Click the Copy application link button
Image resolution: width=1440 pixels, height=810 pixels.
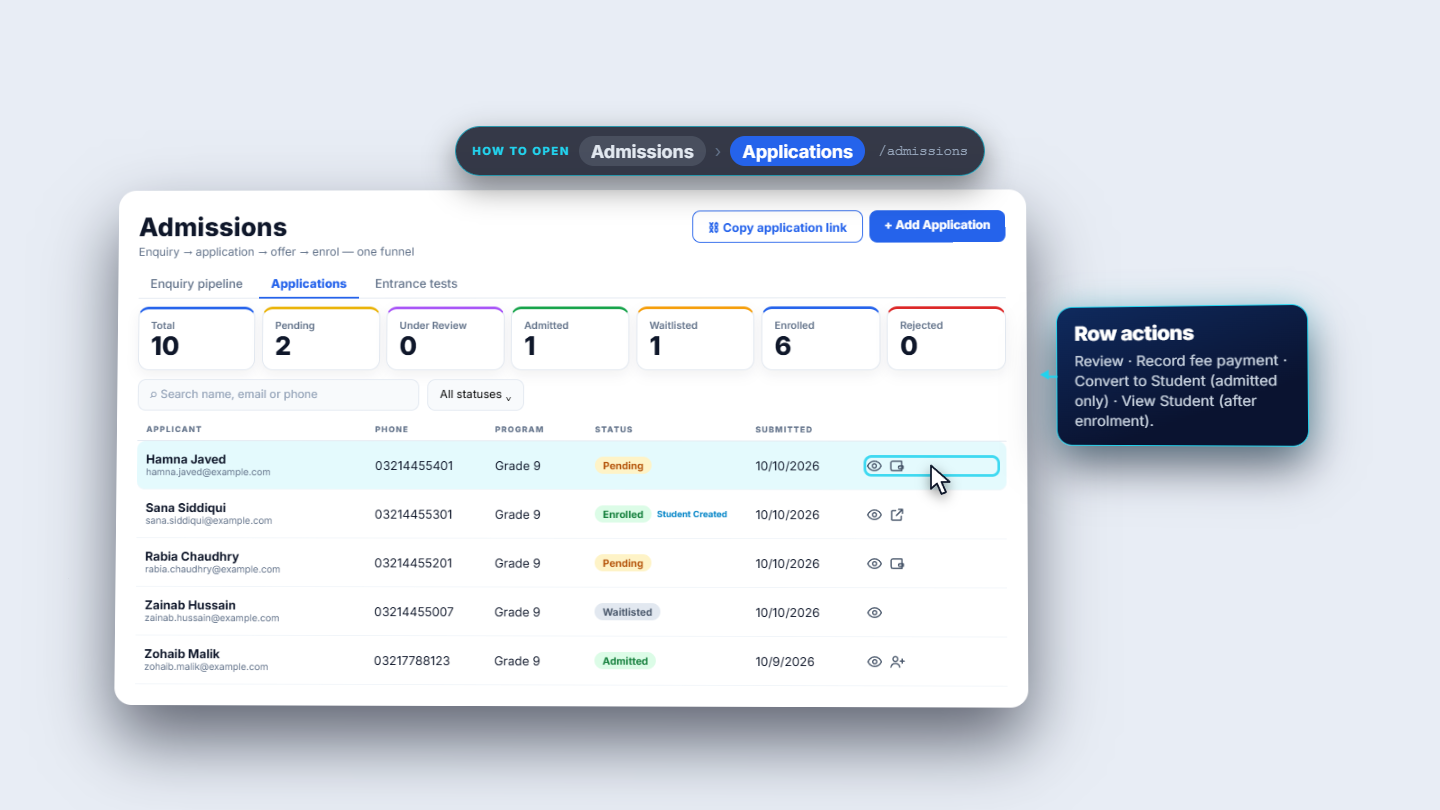[777, 227]
